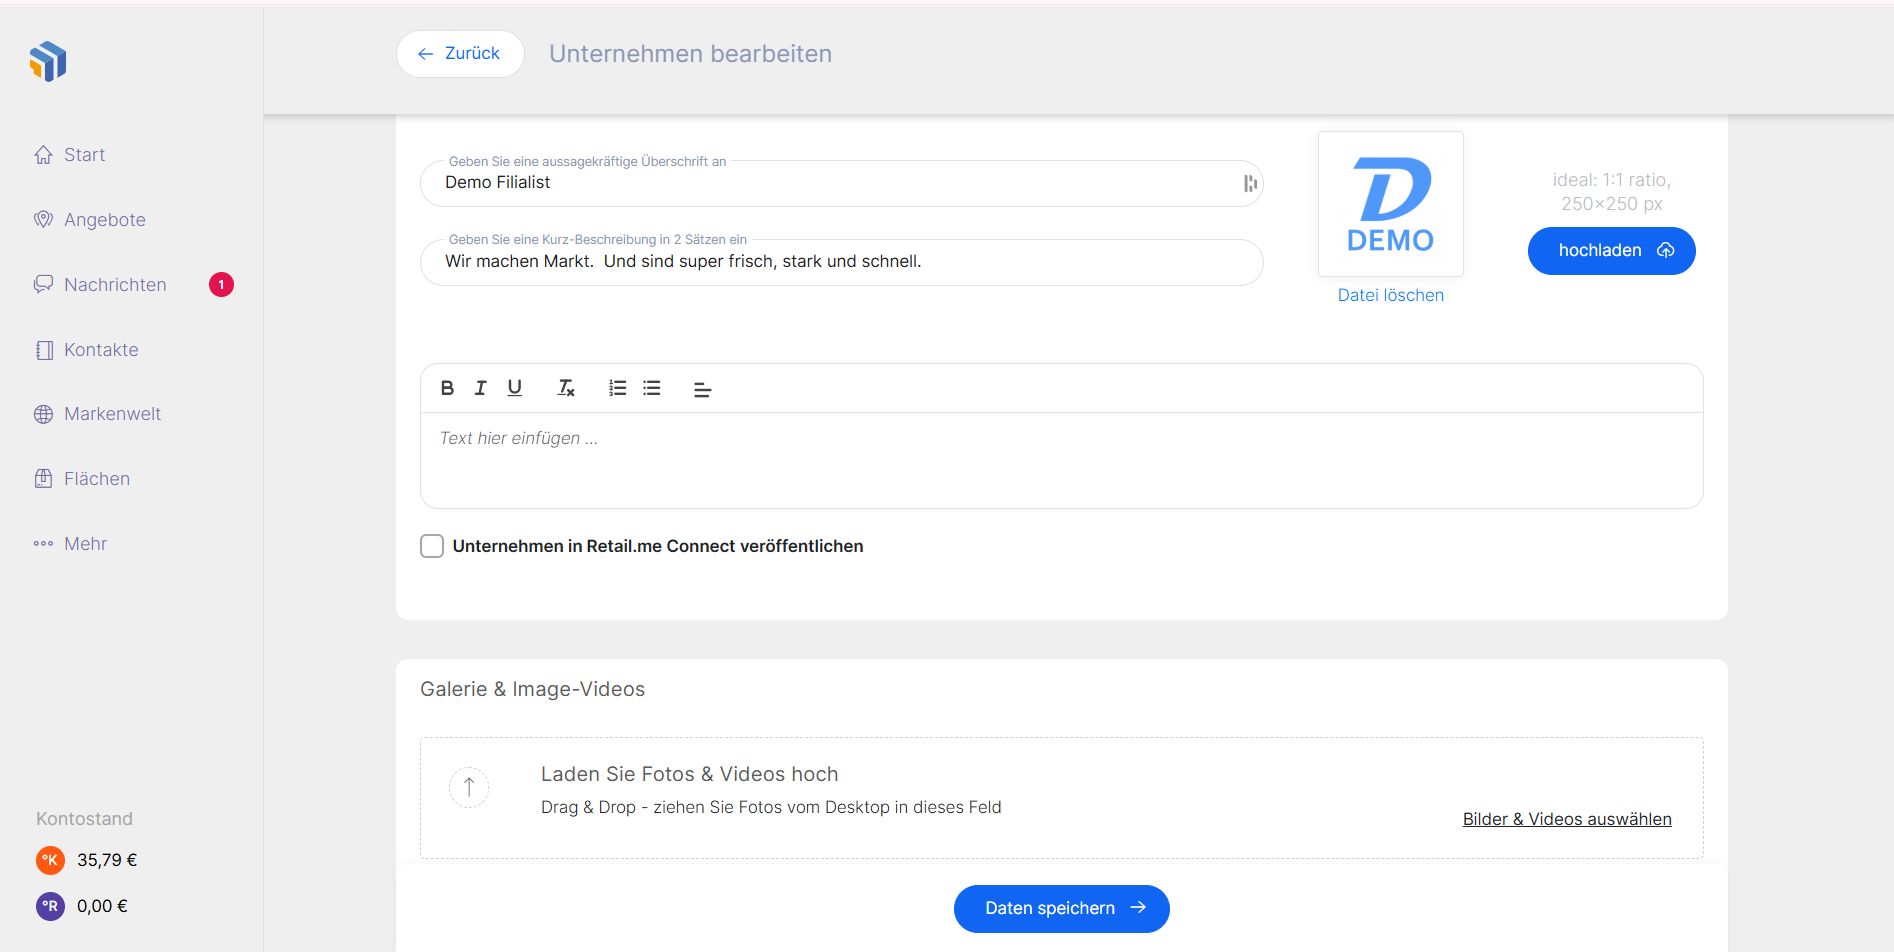This screenshot has height=952, width=1894.
Task: Click the Datei löschen link
Action: [1390, 295]
